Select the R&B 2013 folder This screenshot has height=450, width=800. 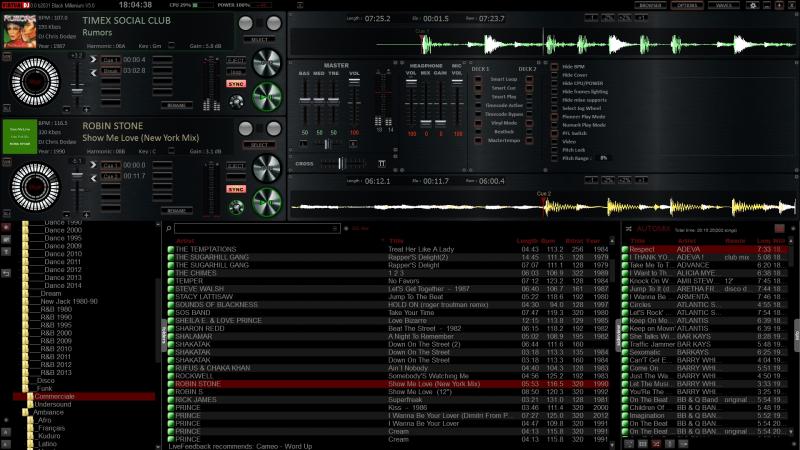[56, 372]
